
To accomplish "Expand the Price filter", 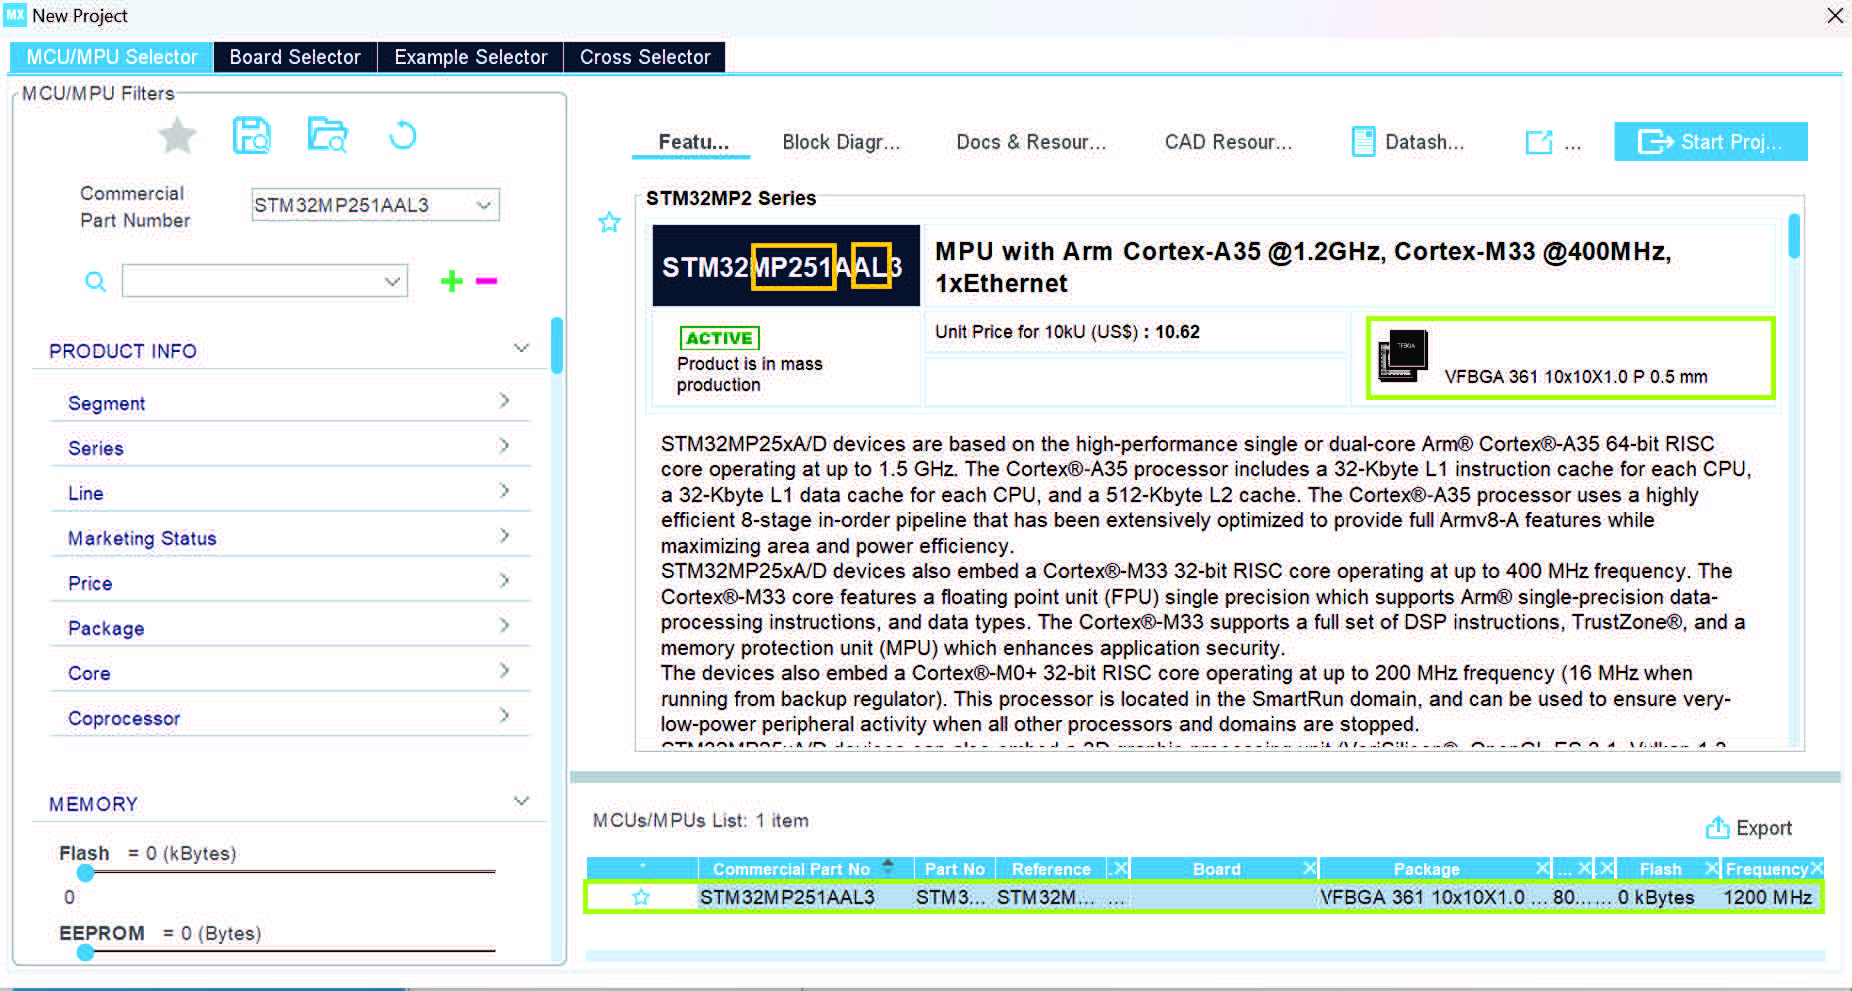I will [504, 581].
